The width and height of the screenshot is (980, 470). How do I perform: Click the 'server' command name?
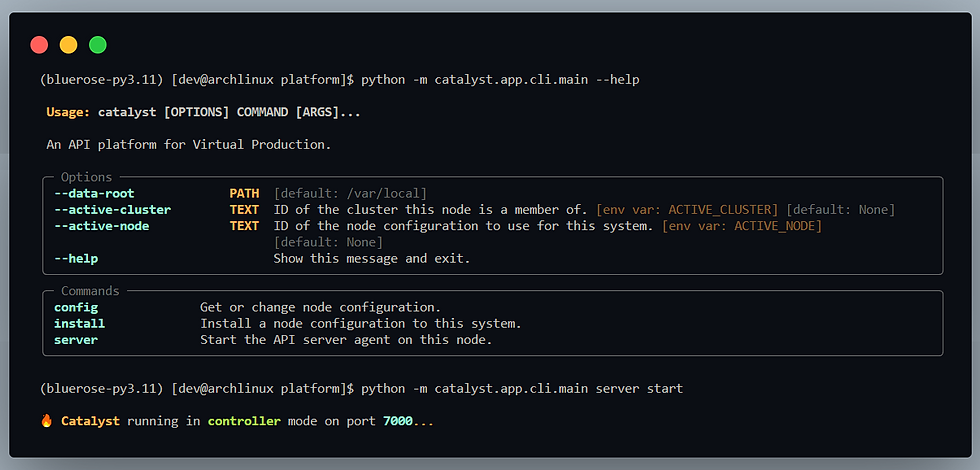coord(76,340)
